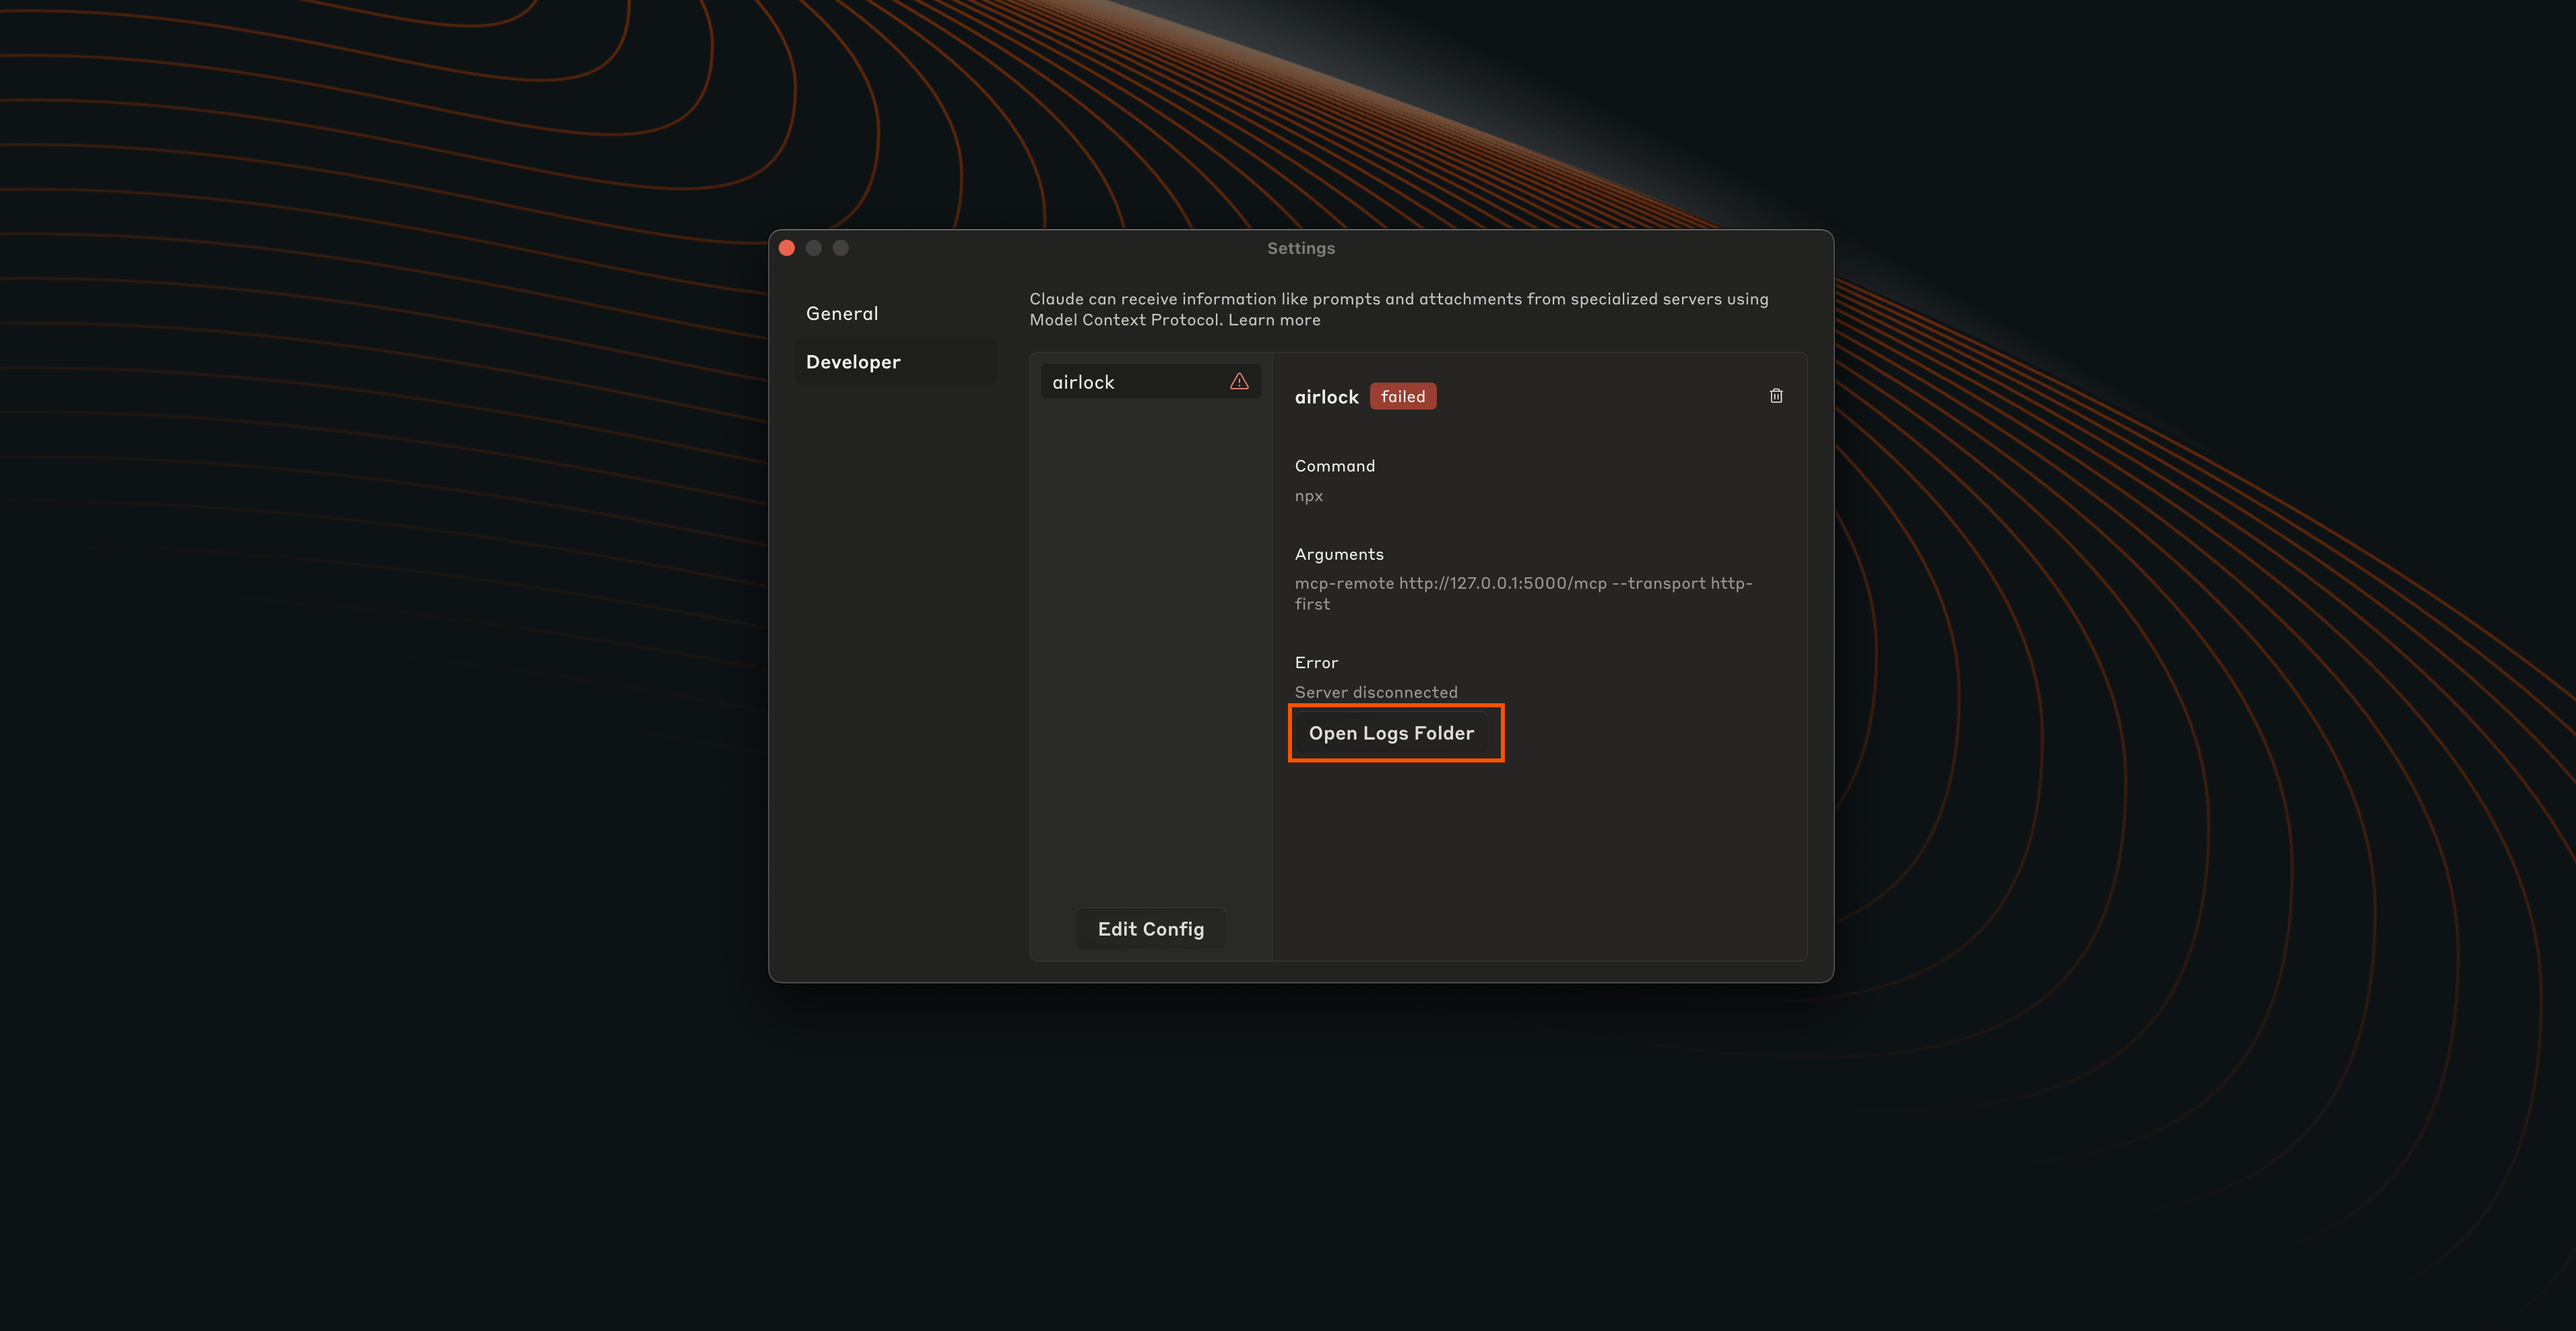This screenshot has width=2576, height=1331.
Task: Click the yellow minimize traffic light
Action: (x=813, y=247)
